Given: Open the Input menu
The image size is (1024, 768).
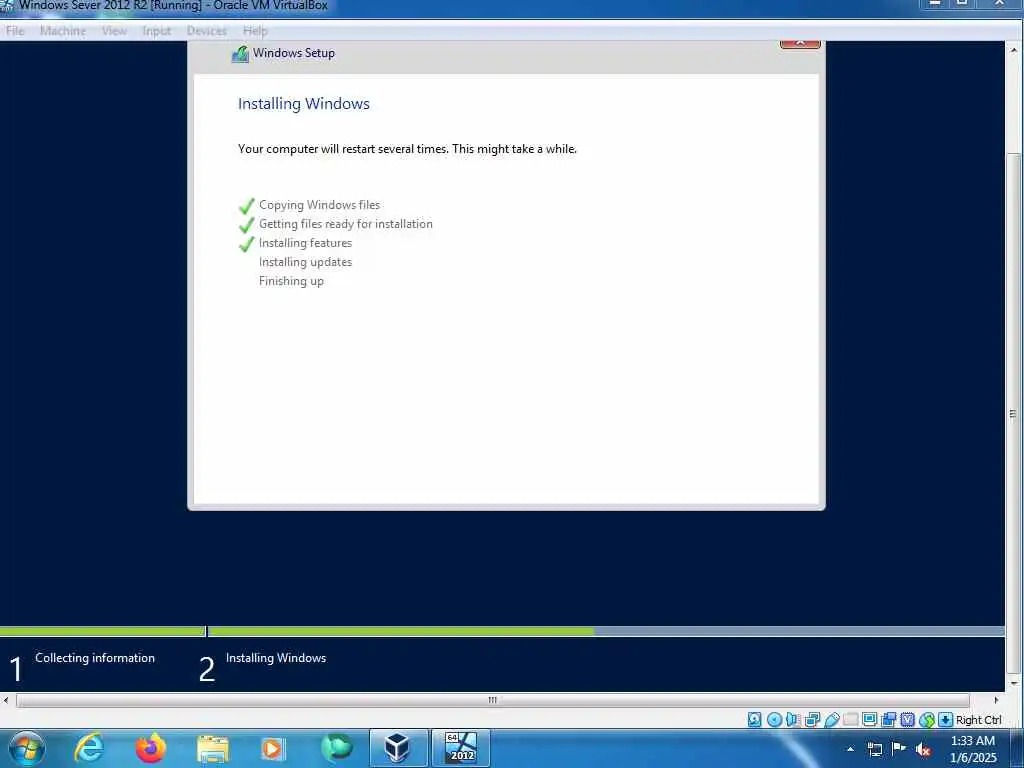Looking at the screenshot, I should 157,31.
